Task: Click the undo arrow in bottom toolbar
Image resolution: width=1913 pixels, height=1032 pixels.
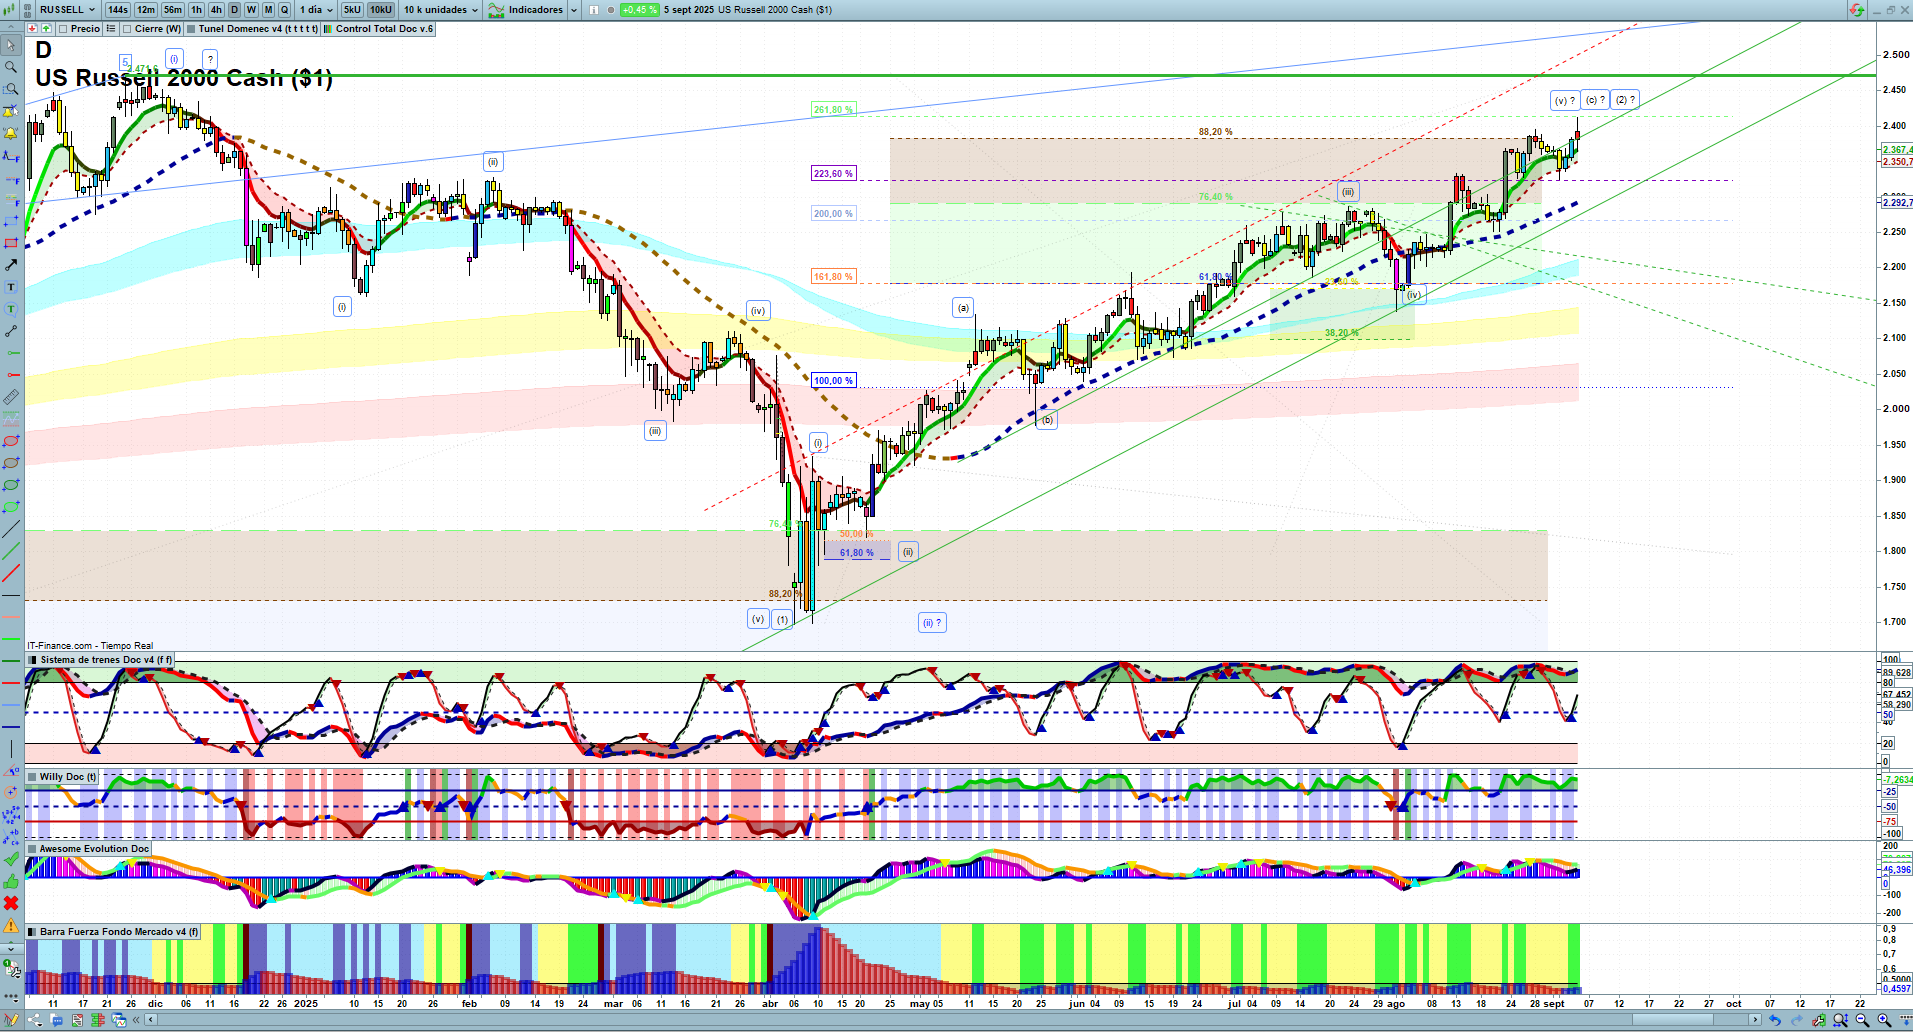Action: [x=1775, y=1020]
